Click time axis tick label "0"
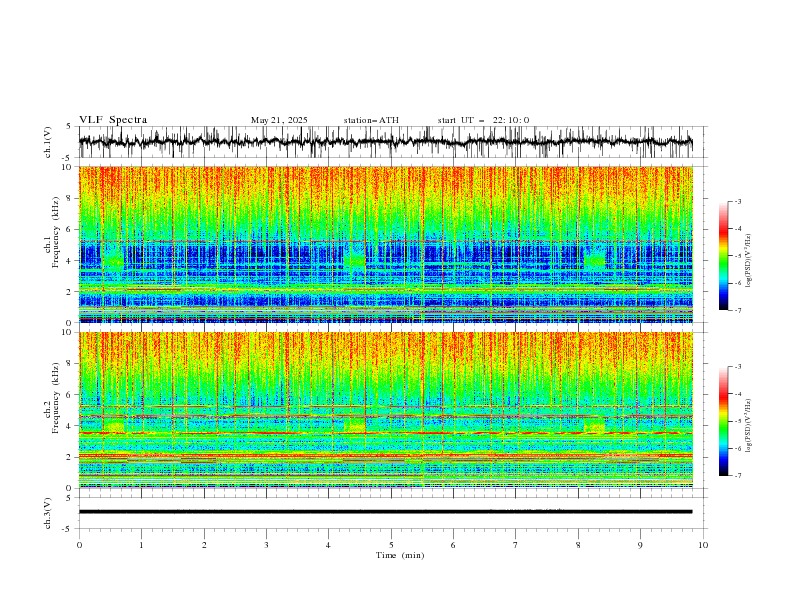Screen dimensions: 792x612 [79, 545]
